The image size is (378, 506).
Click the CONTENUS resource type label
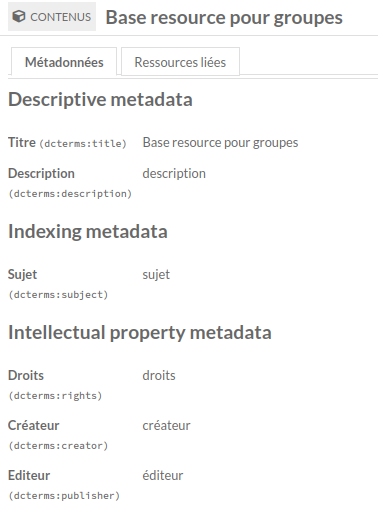(x=60, y=17)
